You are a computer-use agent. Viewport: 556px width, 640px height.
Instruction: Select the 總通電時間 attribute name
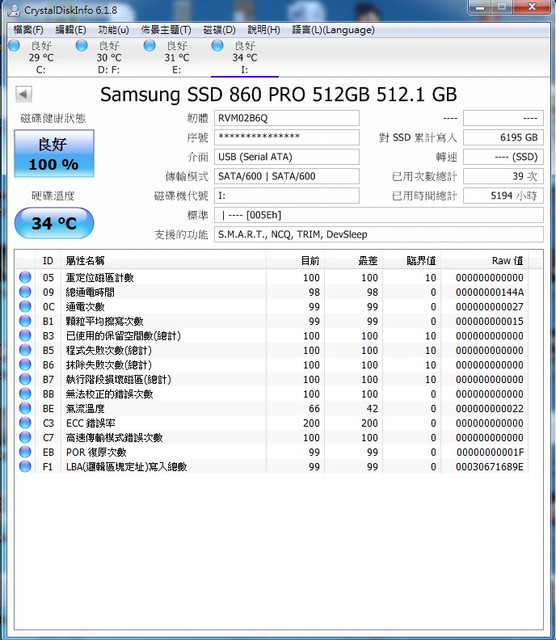pos(90,292)
